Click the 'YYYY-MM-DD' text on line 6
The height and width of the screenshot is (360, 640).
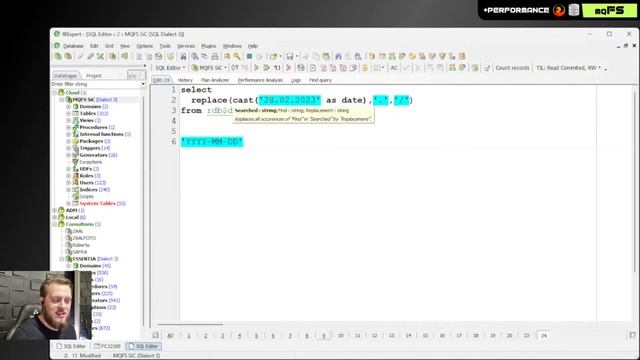pyautogui.click(x=212, y=142)
